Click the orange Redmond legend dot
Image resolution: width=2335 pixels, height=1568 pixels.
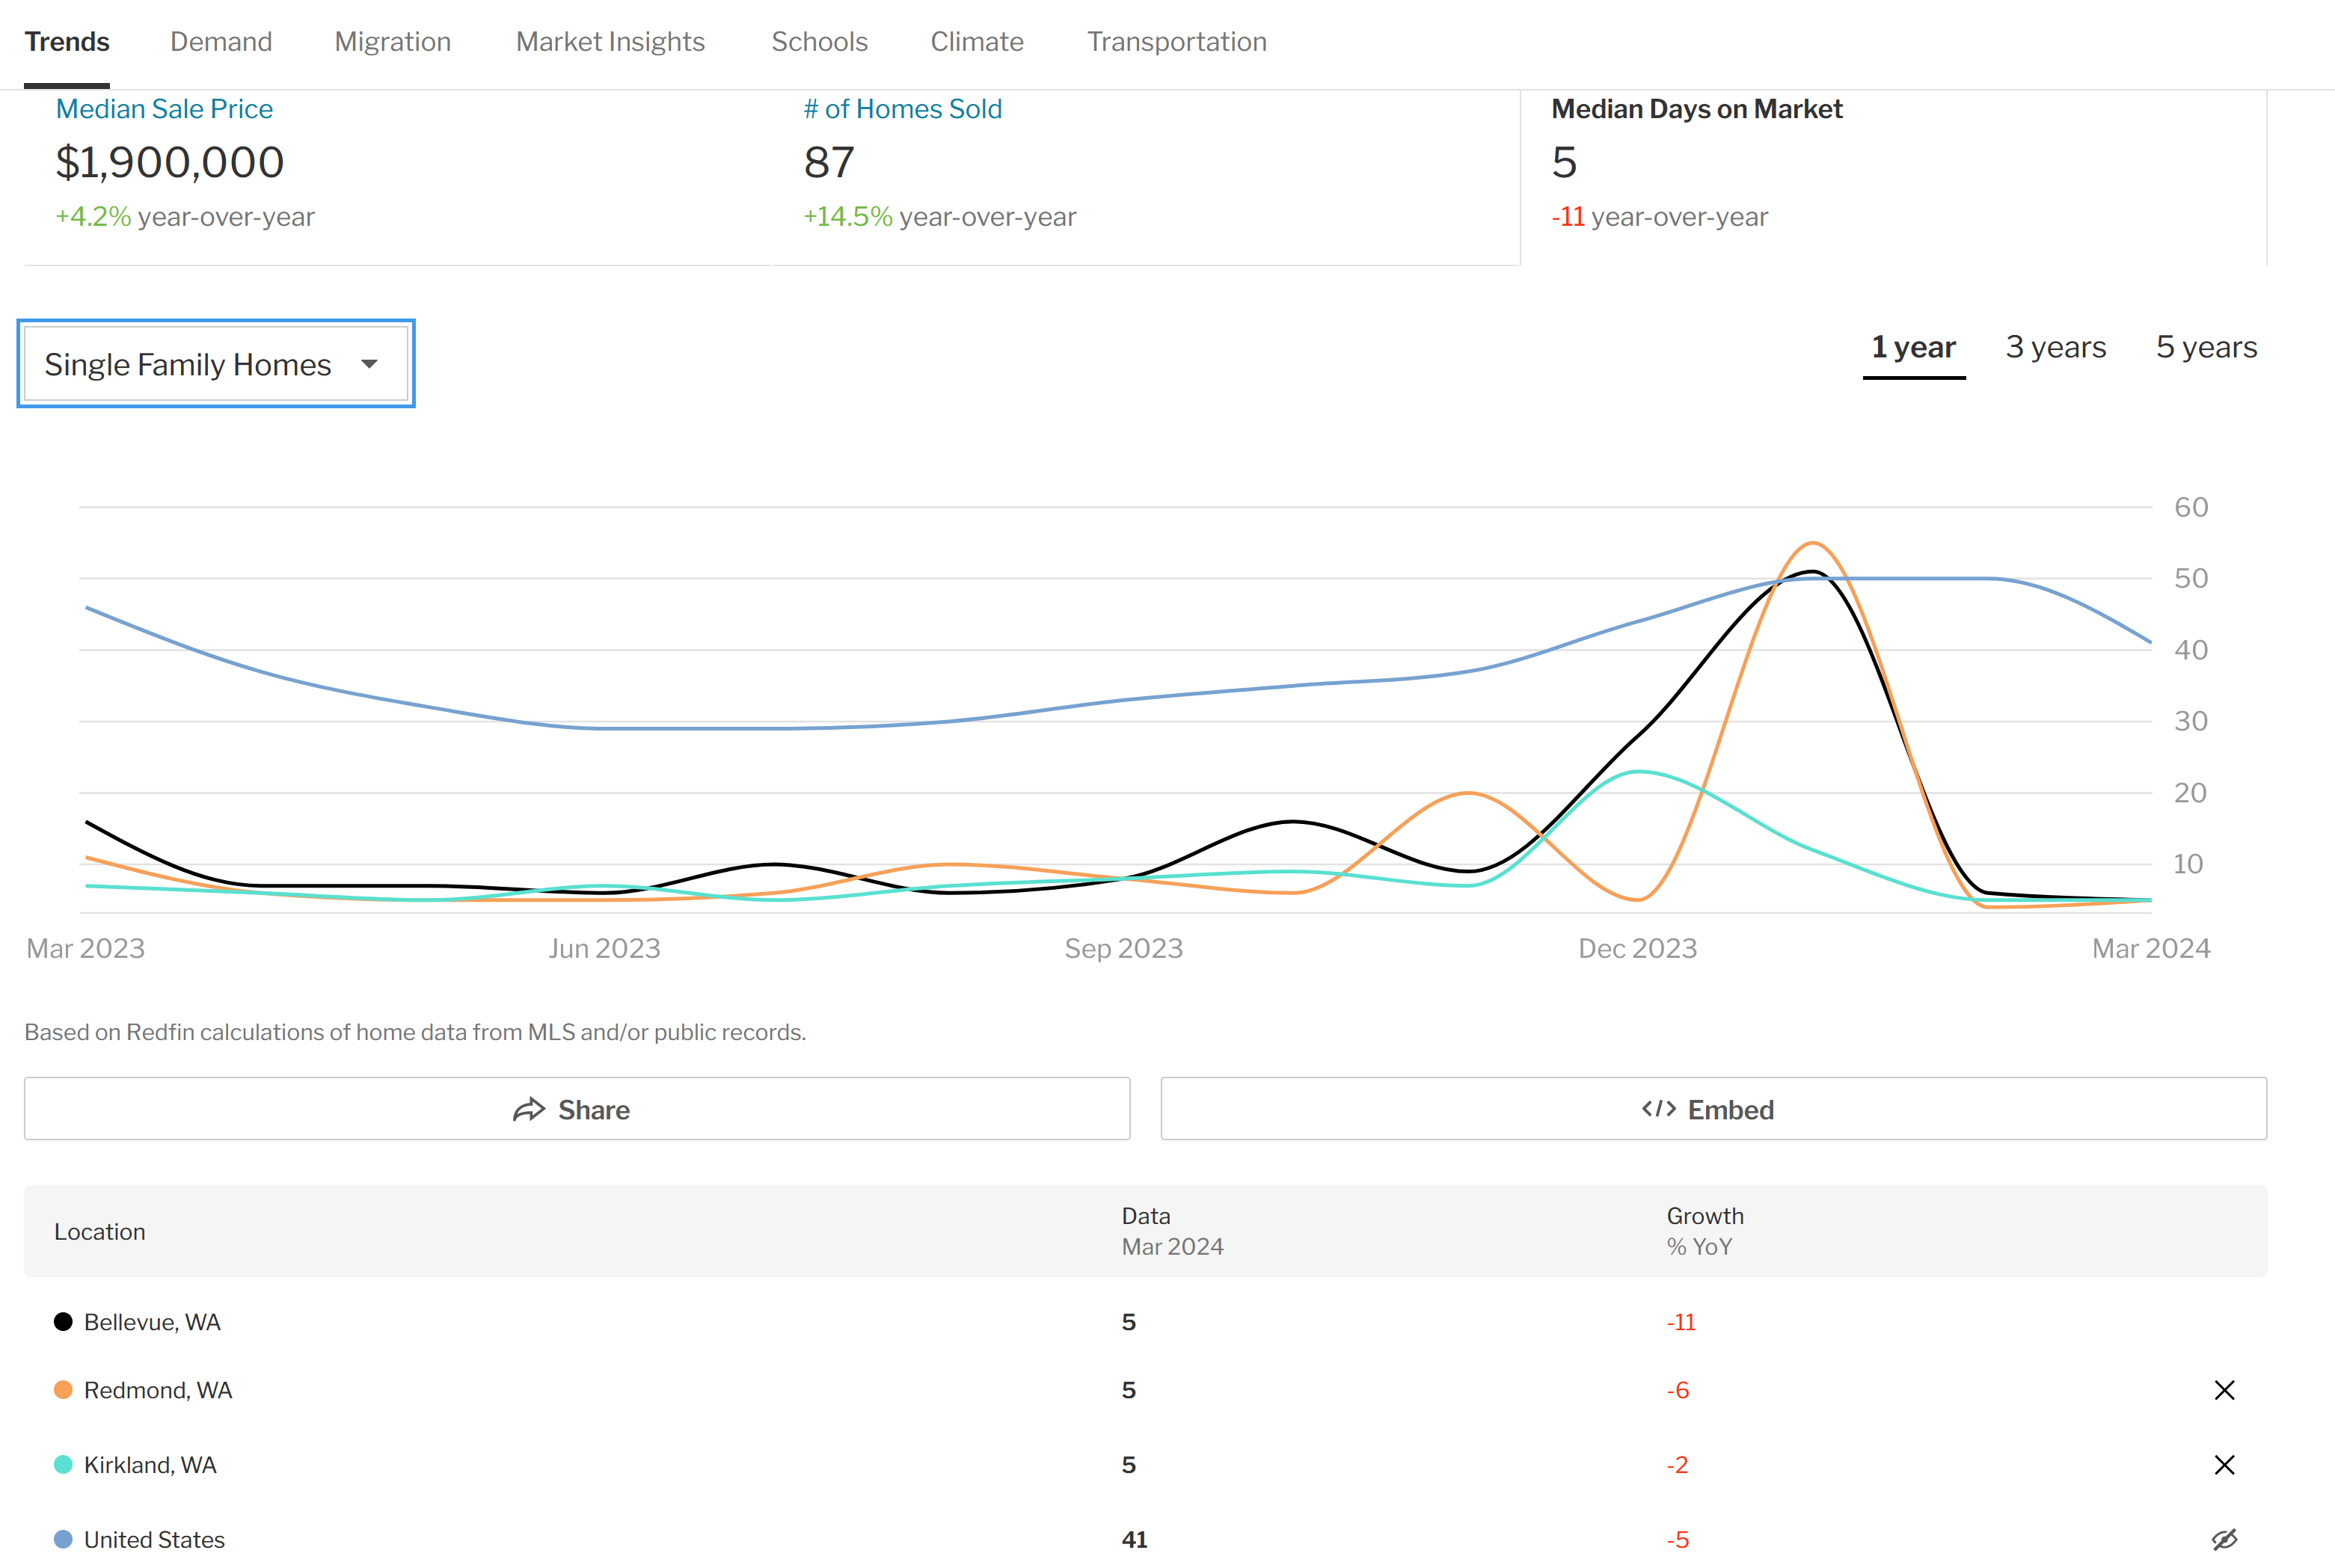coord(63,1390)
